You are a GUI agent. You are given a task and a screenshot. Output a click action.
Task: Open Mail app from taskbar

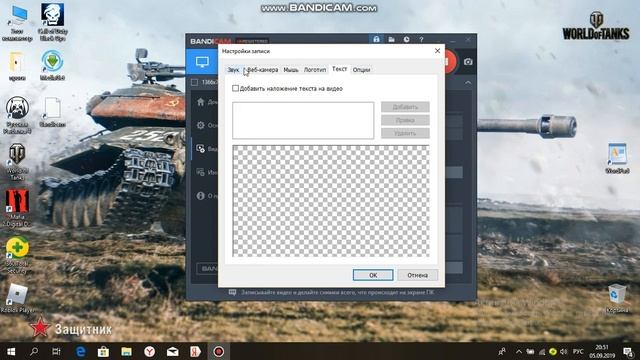coord(172,351)
